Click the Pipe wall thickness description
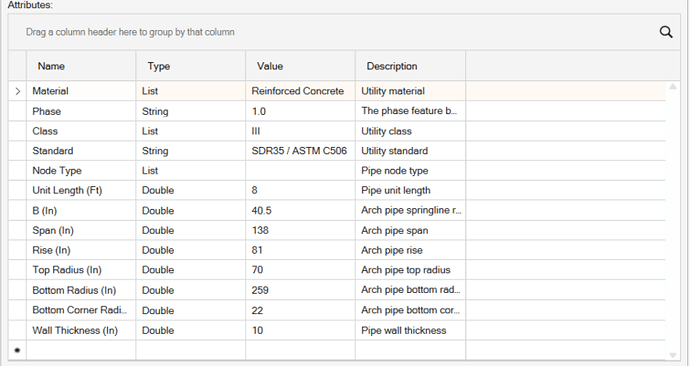This screenshot has width=690, height=366. tap(410, 330)
